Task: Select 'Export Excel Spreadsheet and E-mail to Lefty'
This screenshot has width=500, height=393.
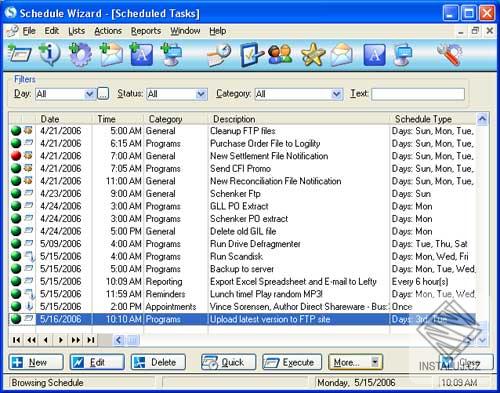Action: pos(242,281)
